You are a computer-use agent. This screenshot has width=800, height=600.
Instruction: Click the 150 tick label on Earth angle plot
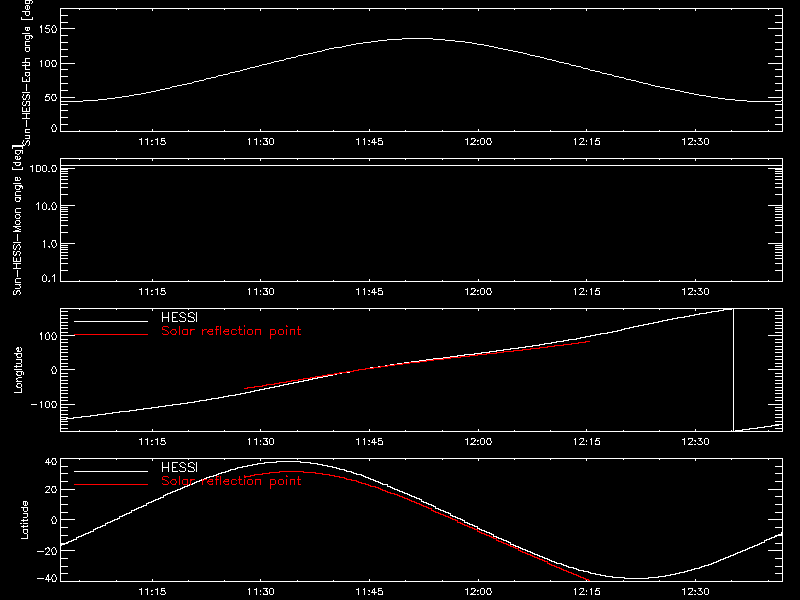48,29
